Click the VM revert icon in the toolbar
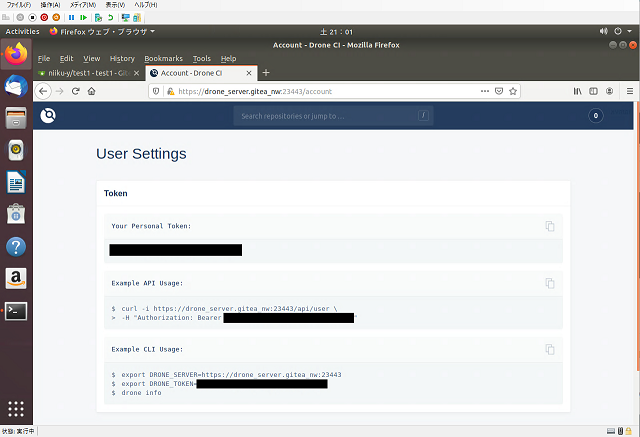This screenshot has width=640, height=437. click(110, 18)
